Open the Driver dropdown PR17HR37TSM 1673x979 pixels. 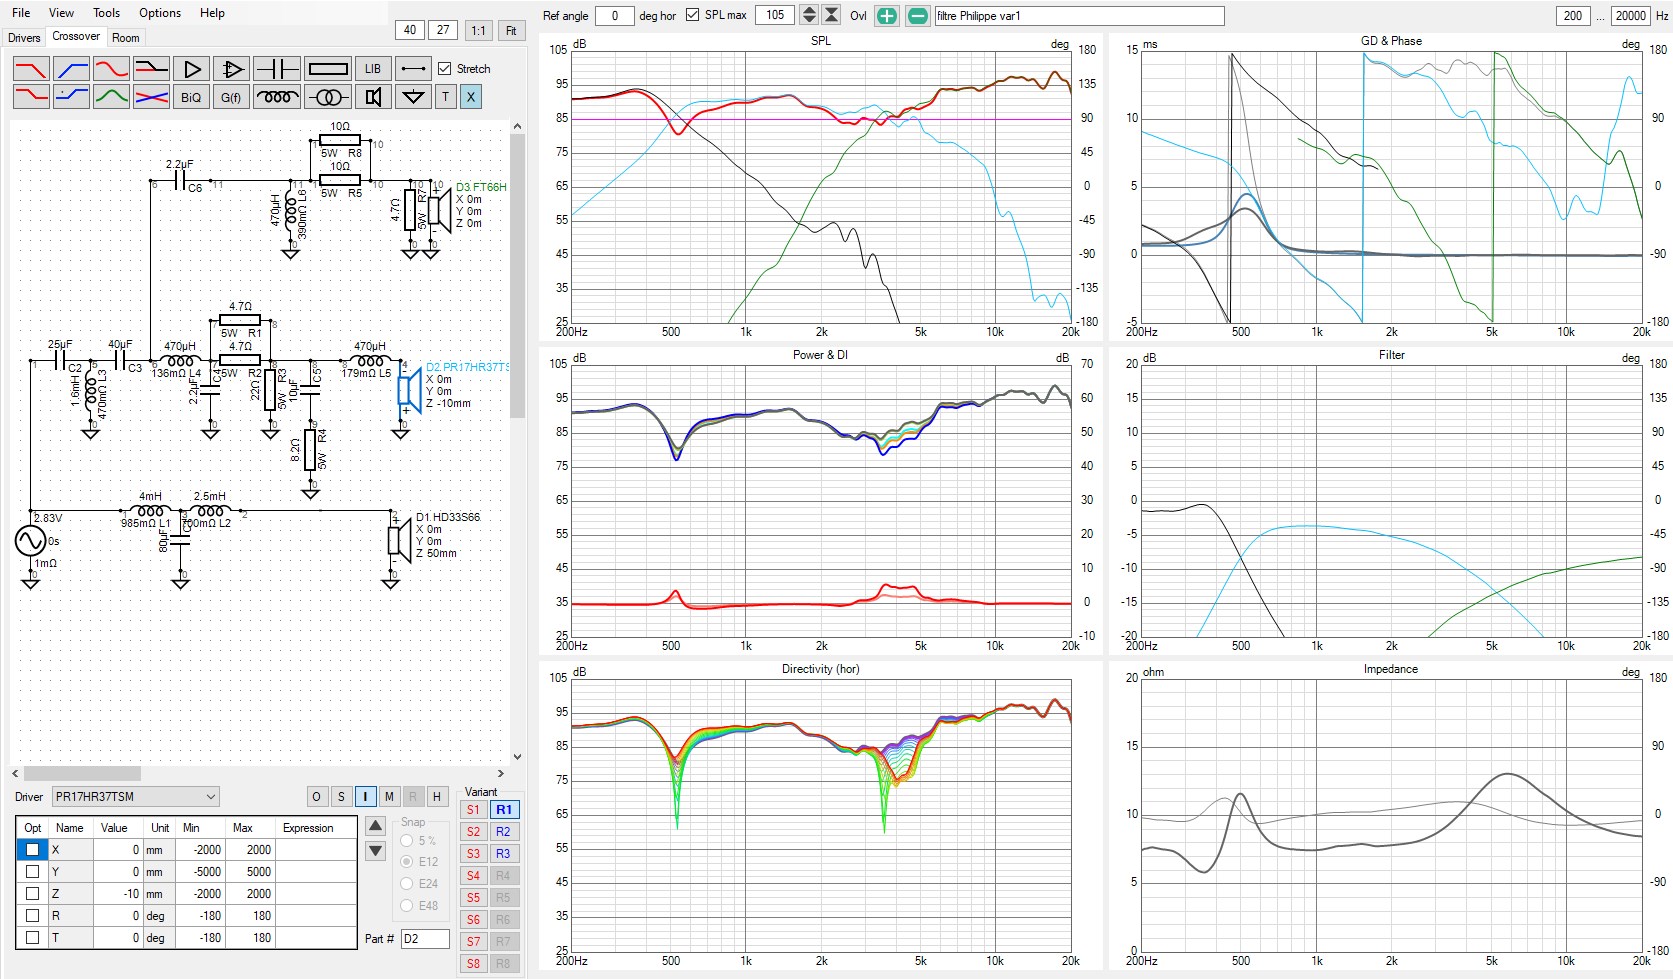click(135, 797)
